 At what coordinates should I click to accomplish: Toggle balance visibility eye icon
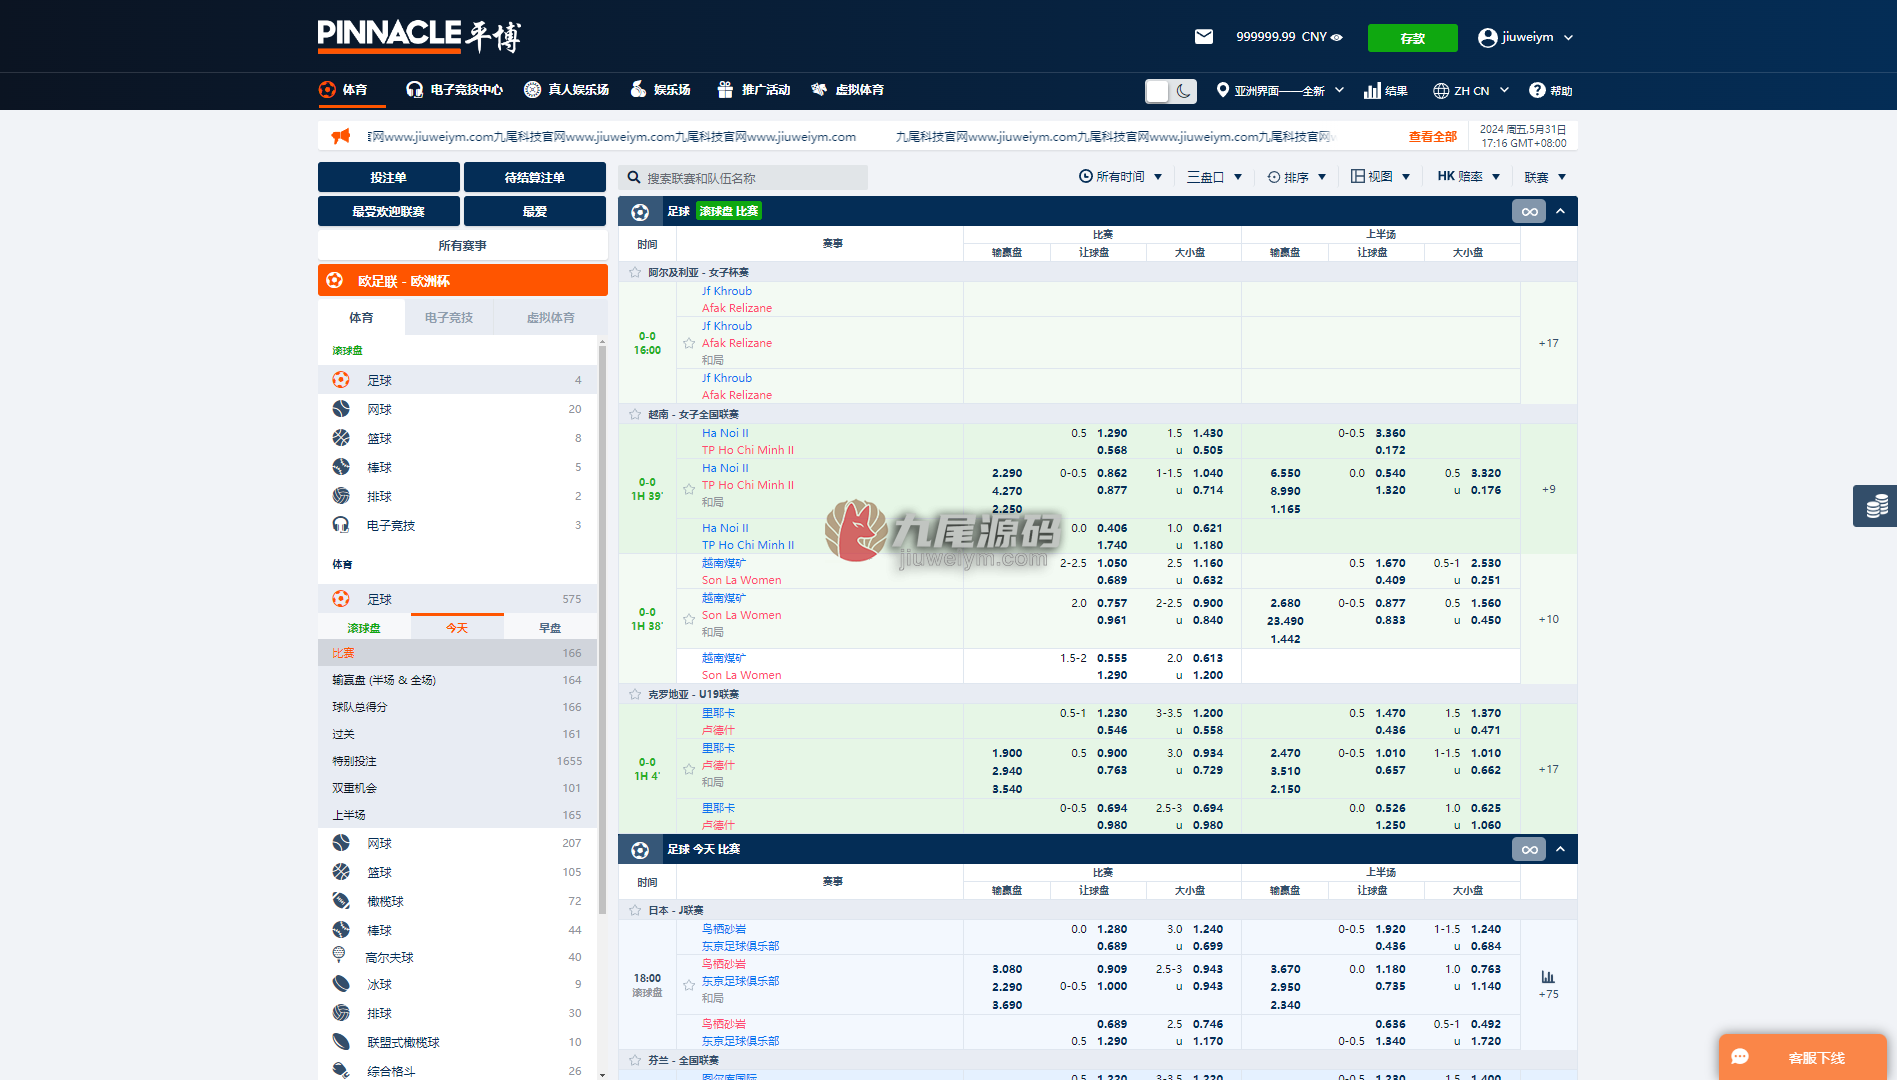point(1337,37)
